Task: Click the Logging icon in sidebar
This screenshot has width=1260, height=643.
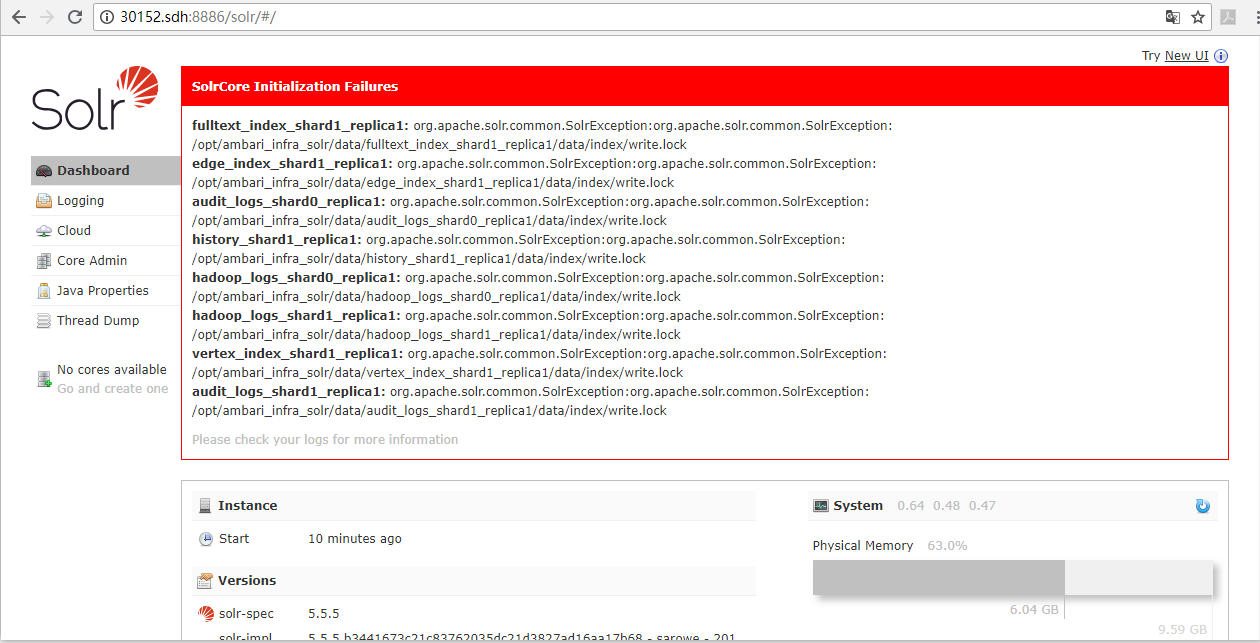Action: pyautogui.click(x=44, y=201)
